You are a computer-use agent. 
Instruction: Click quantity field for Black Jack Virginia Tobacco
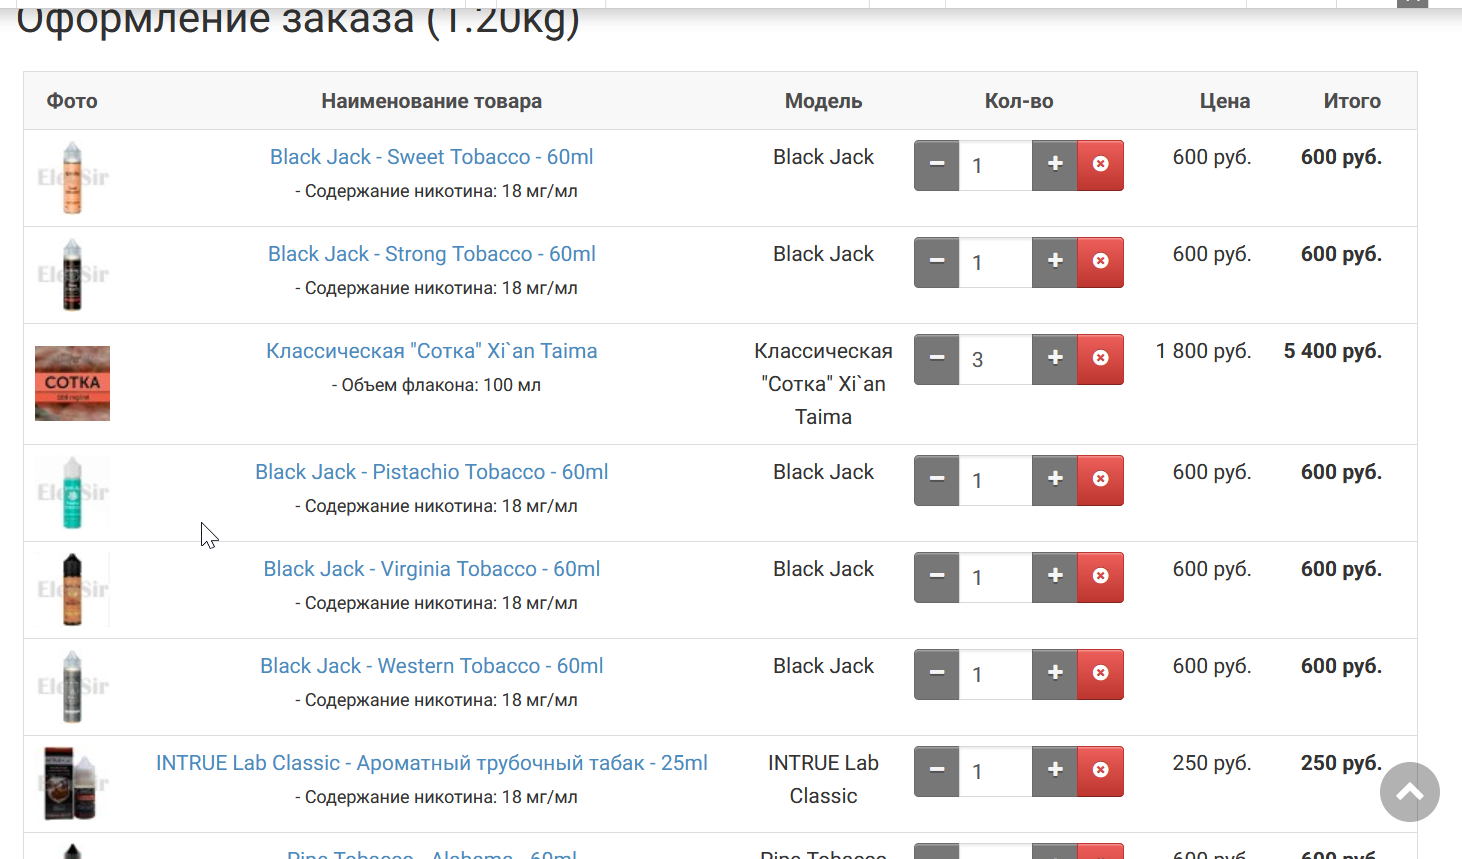[996, 577]
